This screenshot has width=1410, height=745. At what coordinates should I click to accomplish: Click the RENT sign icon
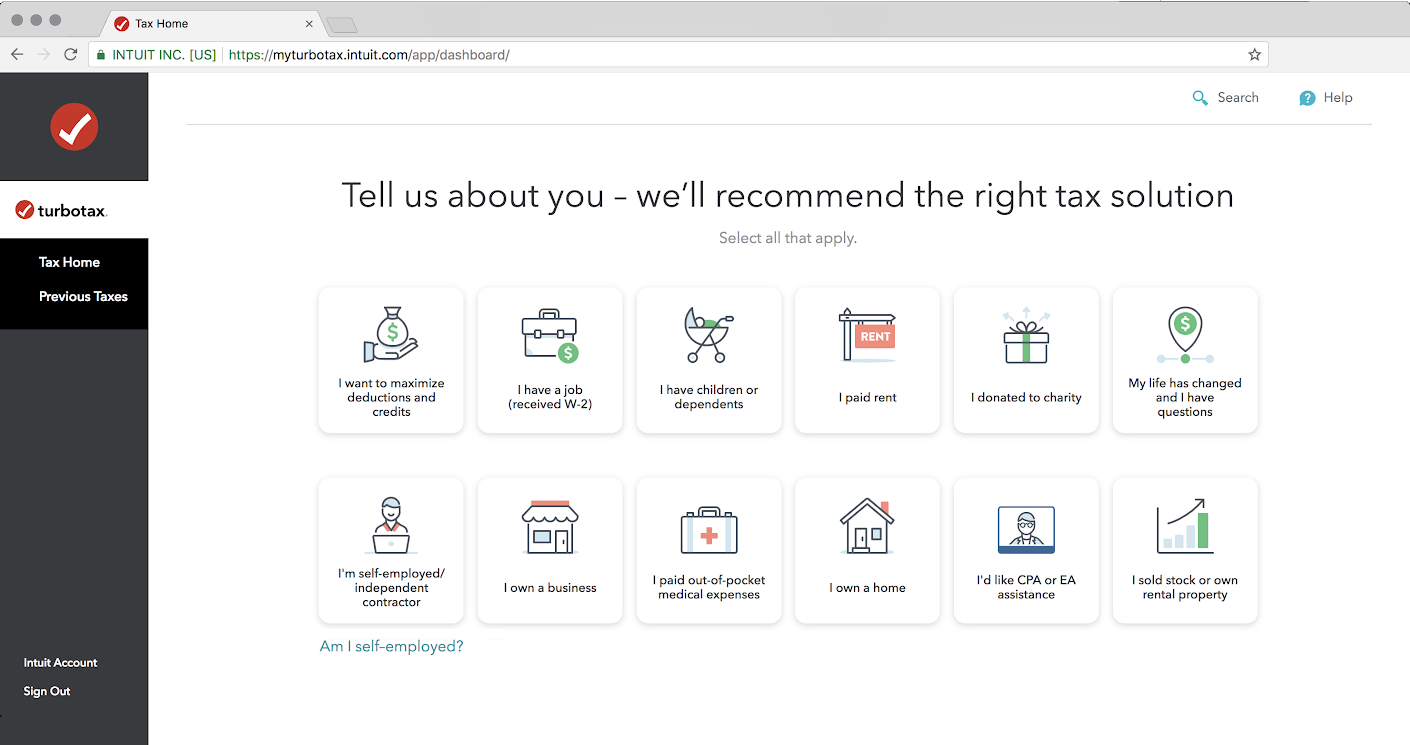pyautogui.click(x=867, y=336)
